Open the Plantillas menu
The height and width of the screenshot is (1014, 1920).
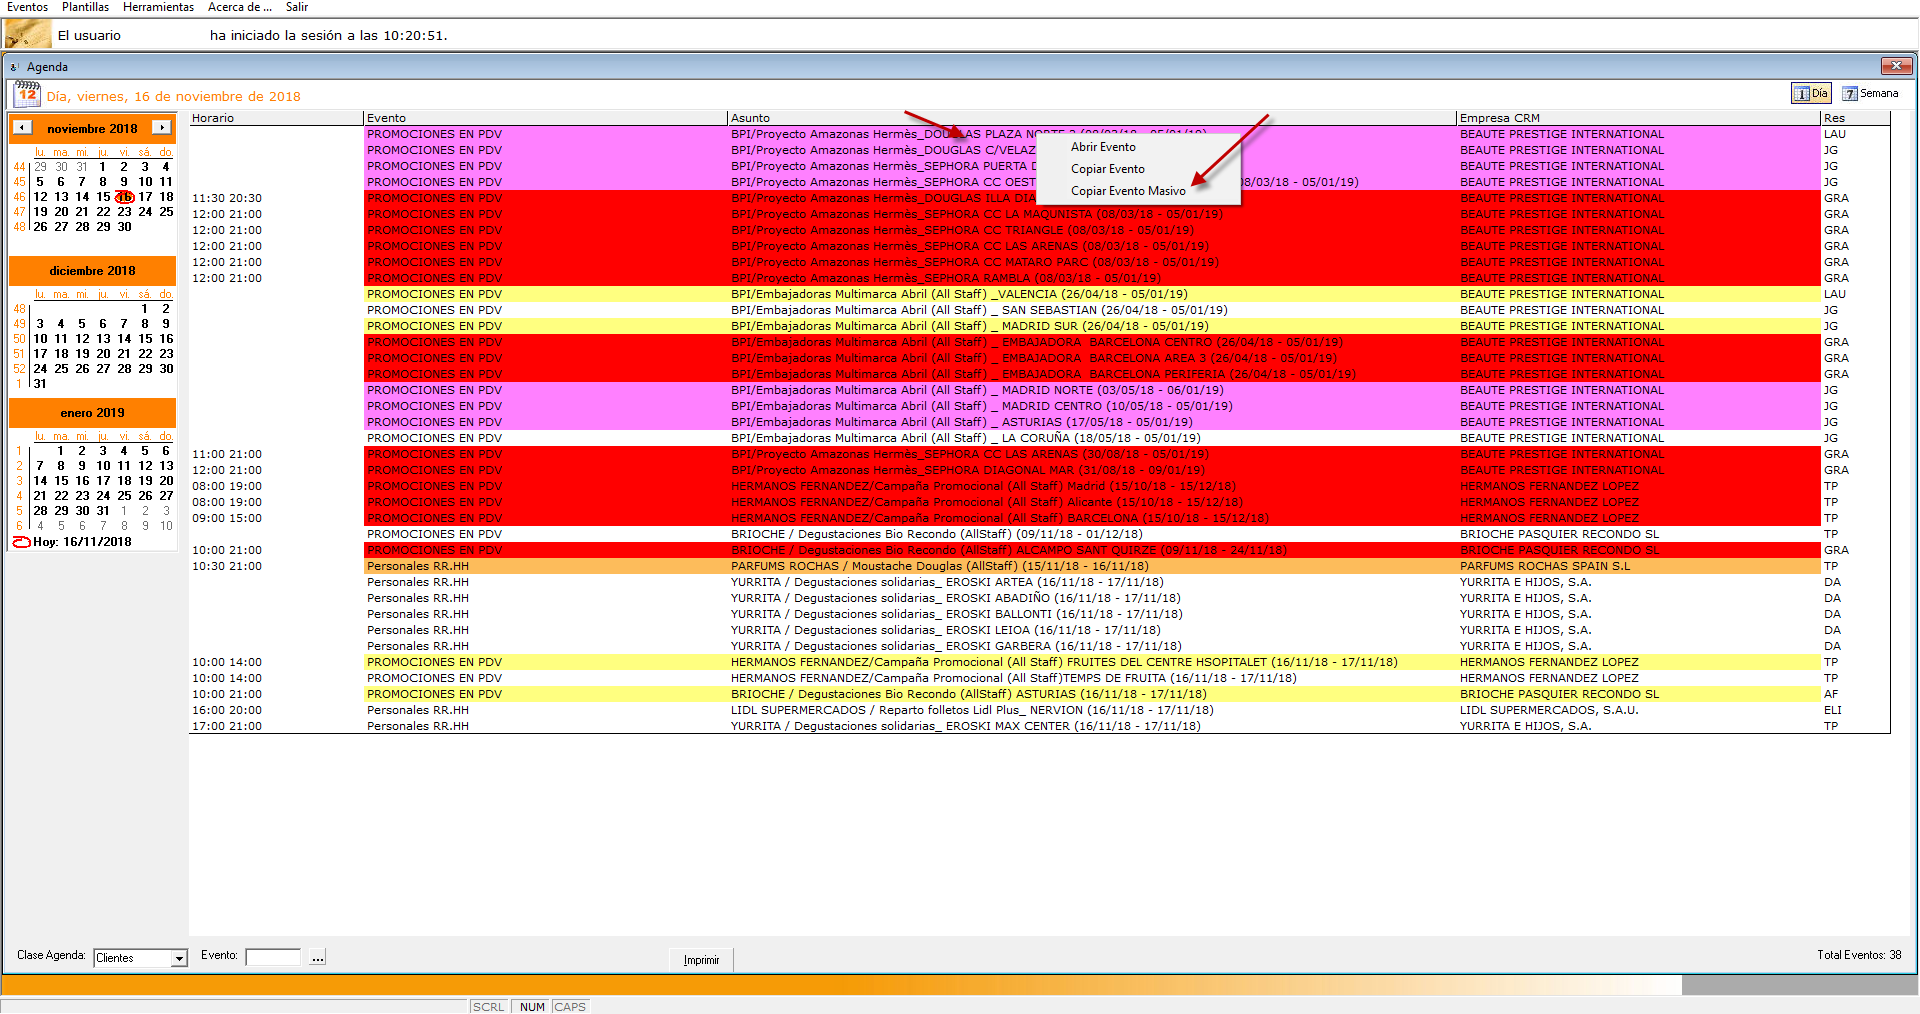pos(85,7)
